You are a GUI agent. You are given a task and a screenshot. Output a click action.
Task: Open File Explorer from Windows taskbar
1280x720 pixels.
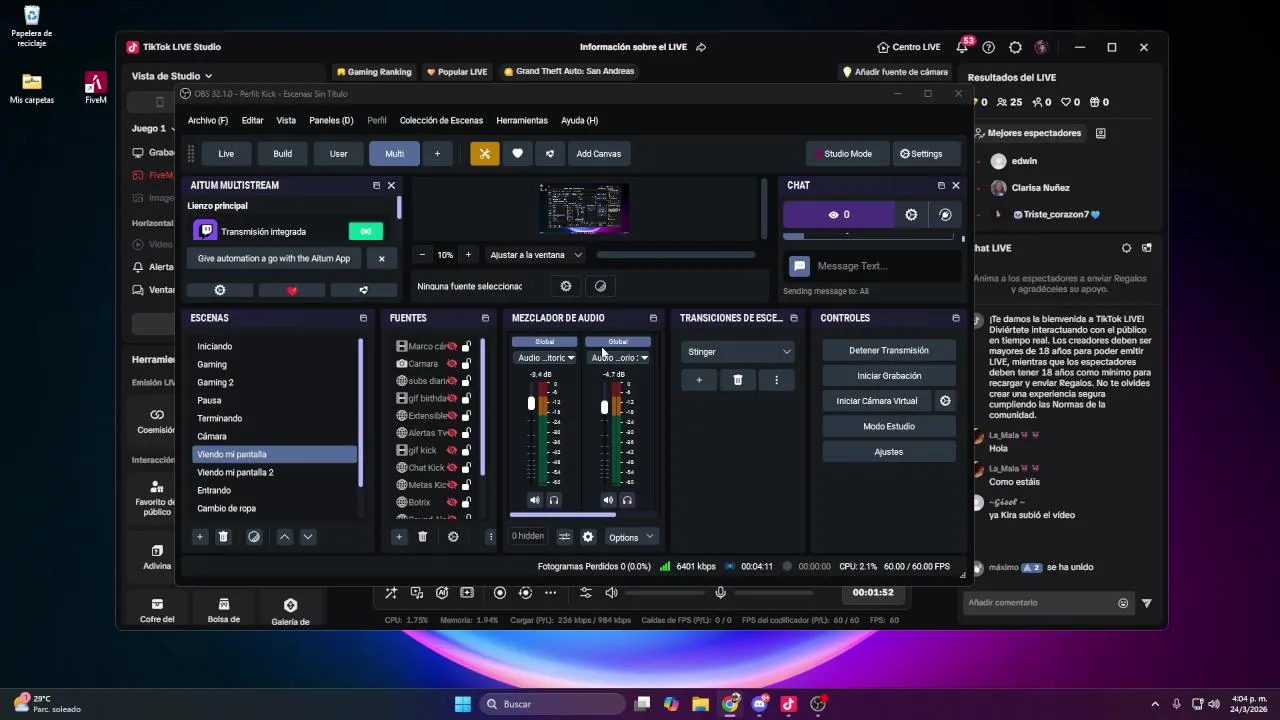(700, 704)
